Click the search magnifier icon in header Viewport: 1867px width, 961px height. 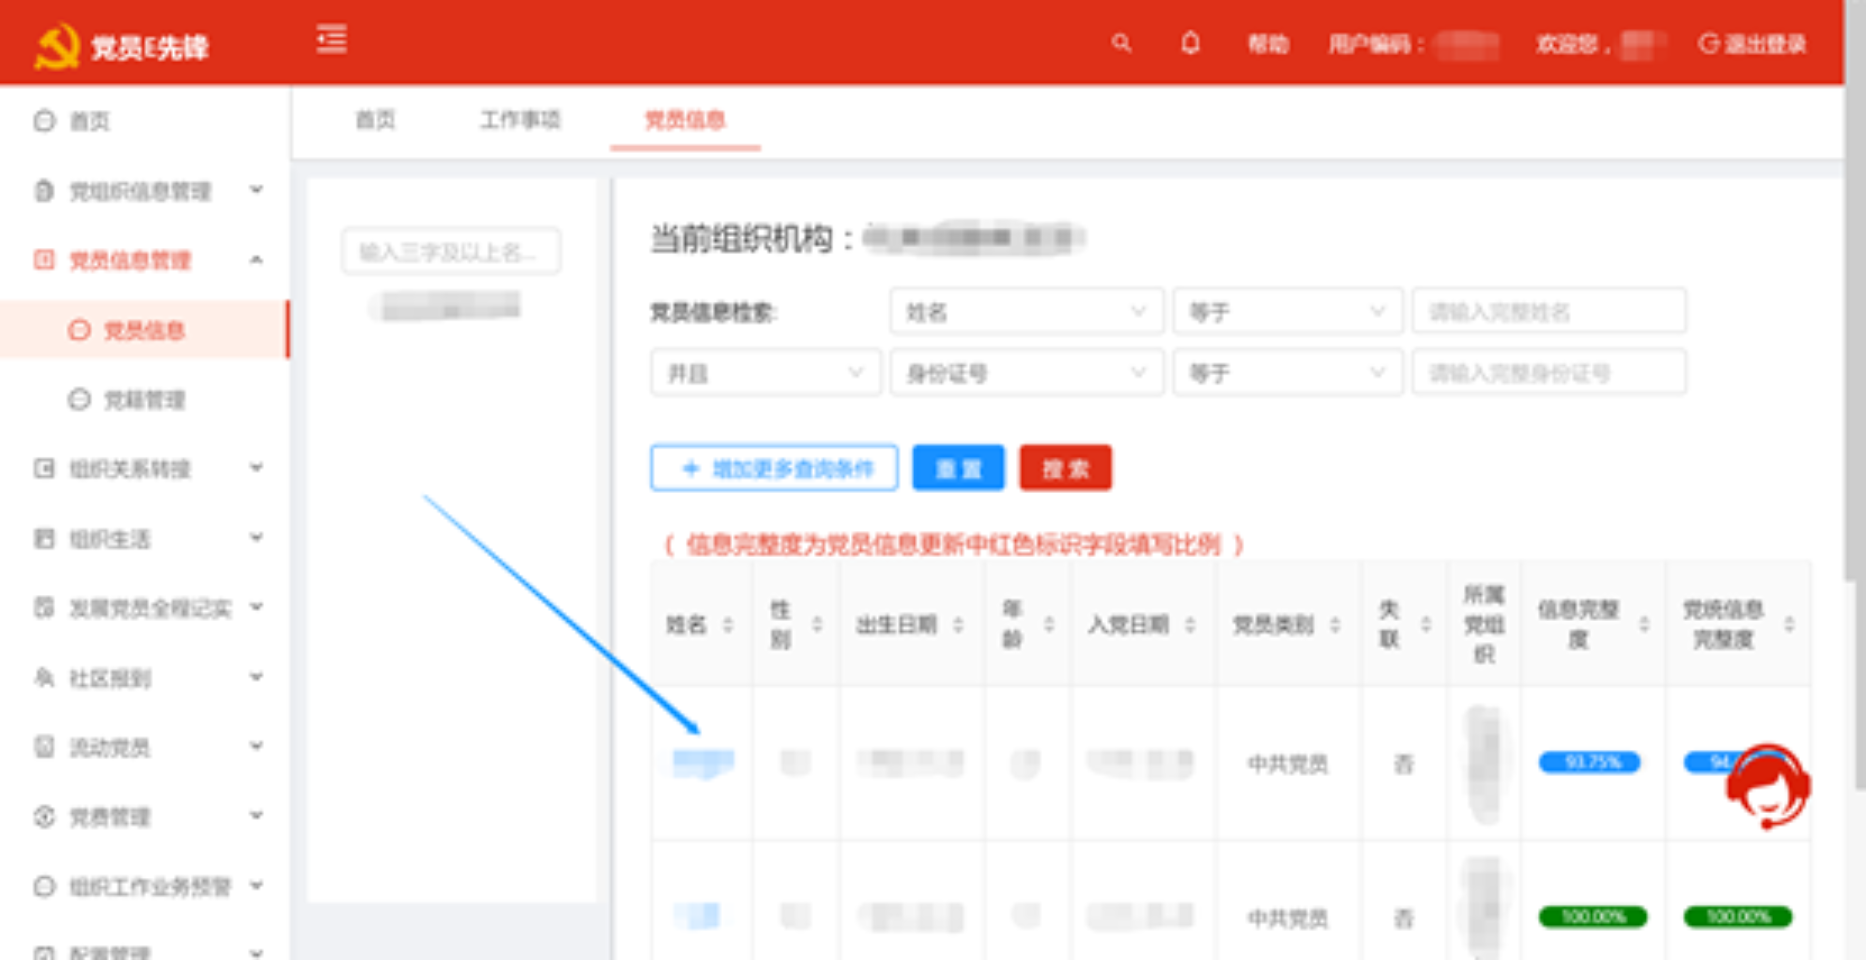1121,44
